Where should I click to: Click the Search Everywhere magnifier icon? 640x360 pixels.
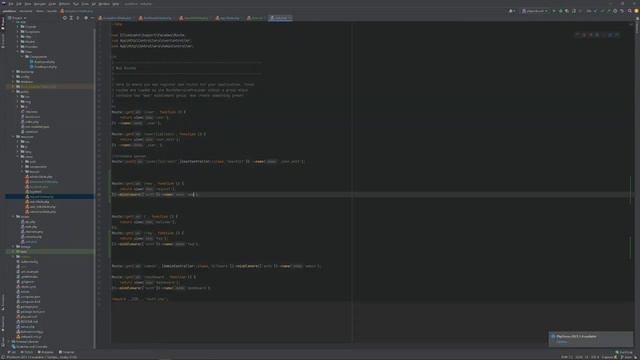(x=629, y=11)
